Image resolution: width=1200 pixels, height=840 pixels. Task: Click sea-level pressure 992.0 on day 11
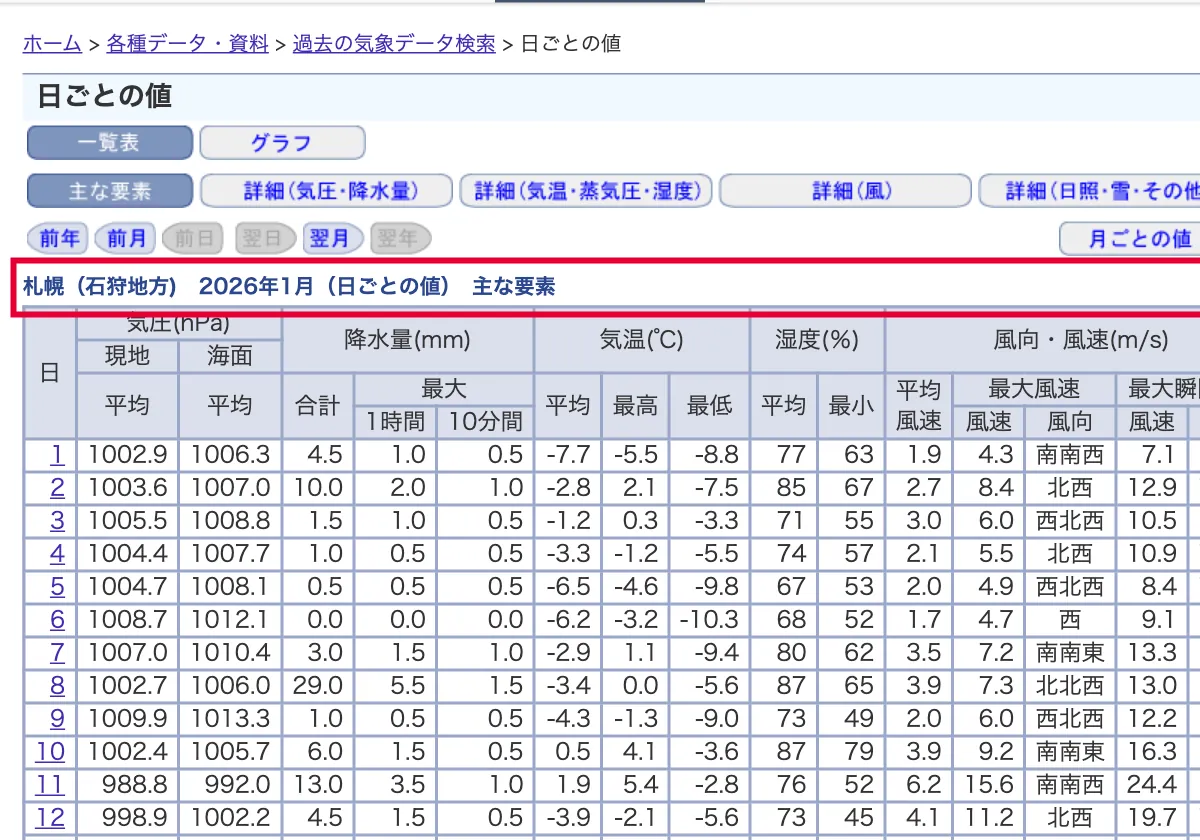tap(230, 785)
